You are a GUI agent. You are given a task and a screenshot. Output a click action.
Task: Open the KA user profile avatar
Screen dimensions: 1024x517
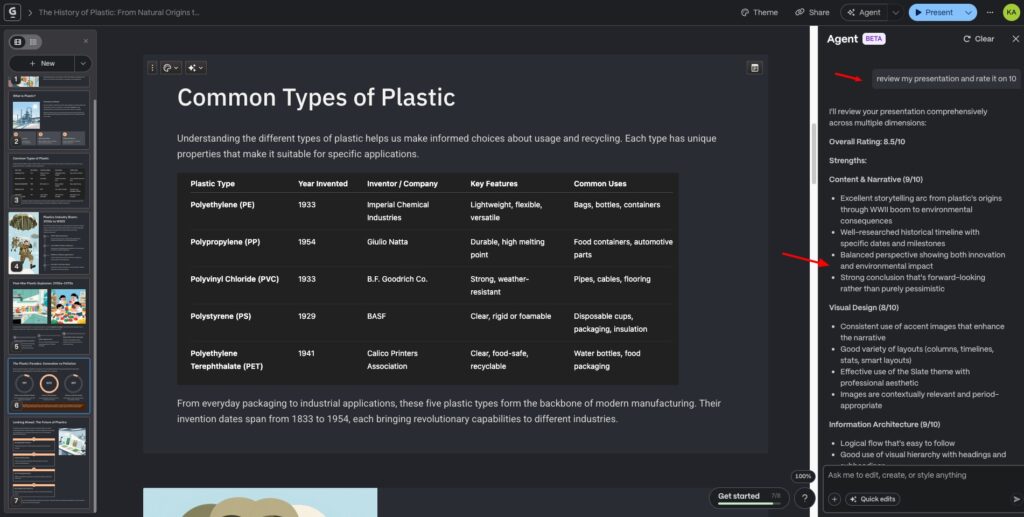point(1011,12)
